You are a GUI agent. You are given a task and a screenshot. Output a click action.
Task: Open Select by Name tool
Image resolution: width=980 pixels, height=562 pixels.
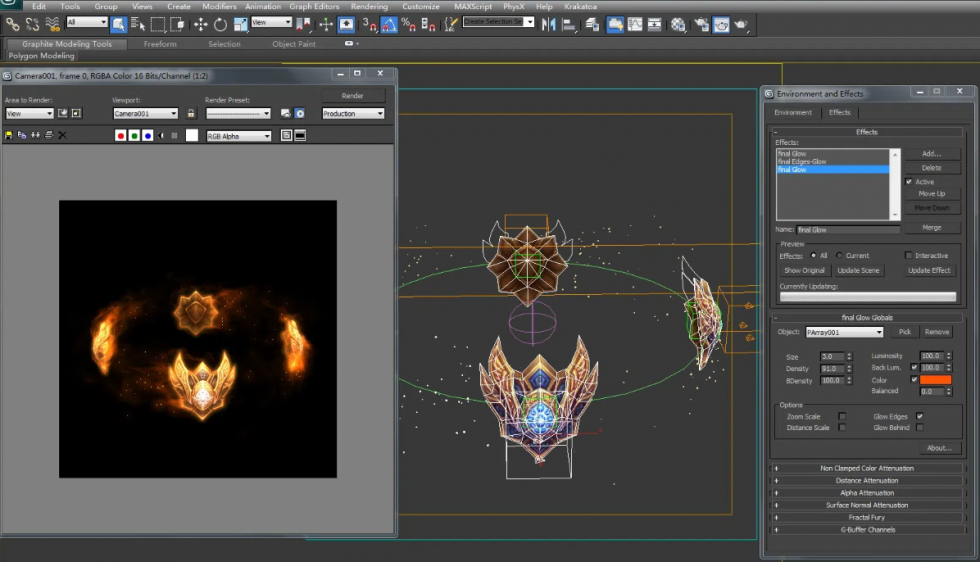[138, 24]
